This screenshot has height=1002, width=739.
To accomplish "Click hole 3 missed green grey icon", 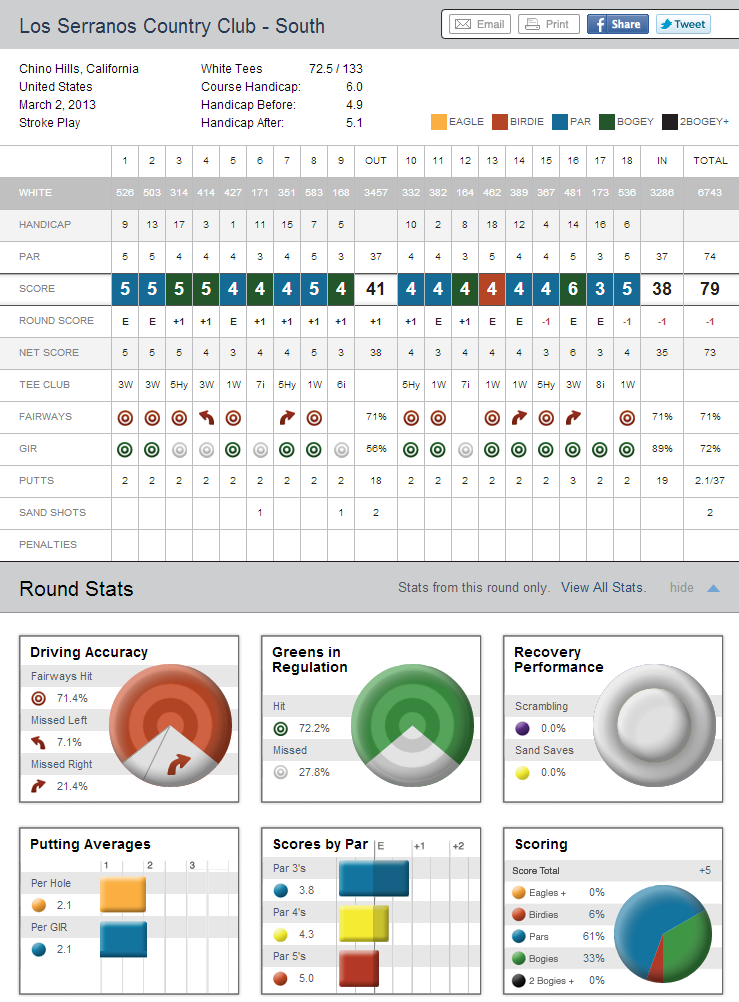I will pyautogui.click(x=179, y=448).
